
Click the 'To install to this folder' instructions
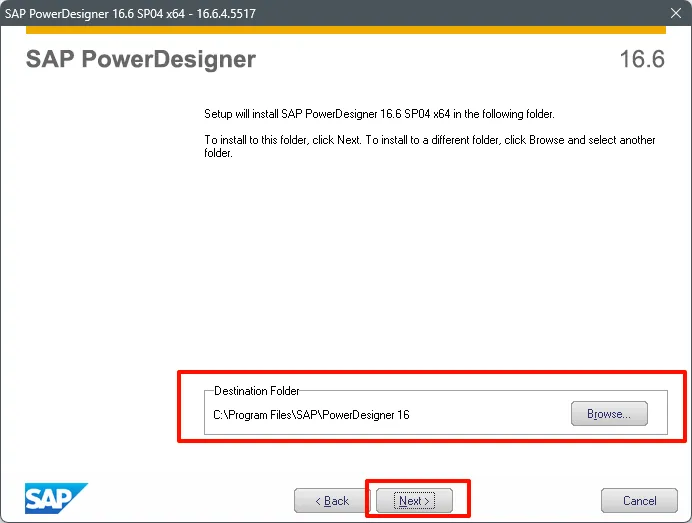tap(429, 146)
